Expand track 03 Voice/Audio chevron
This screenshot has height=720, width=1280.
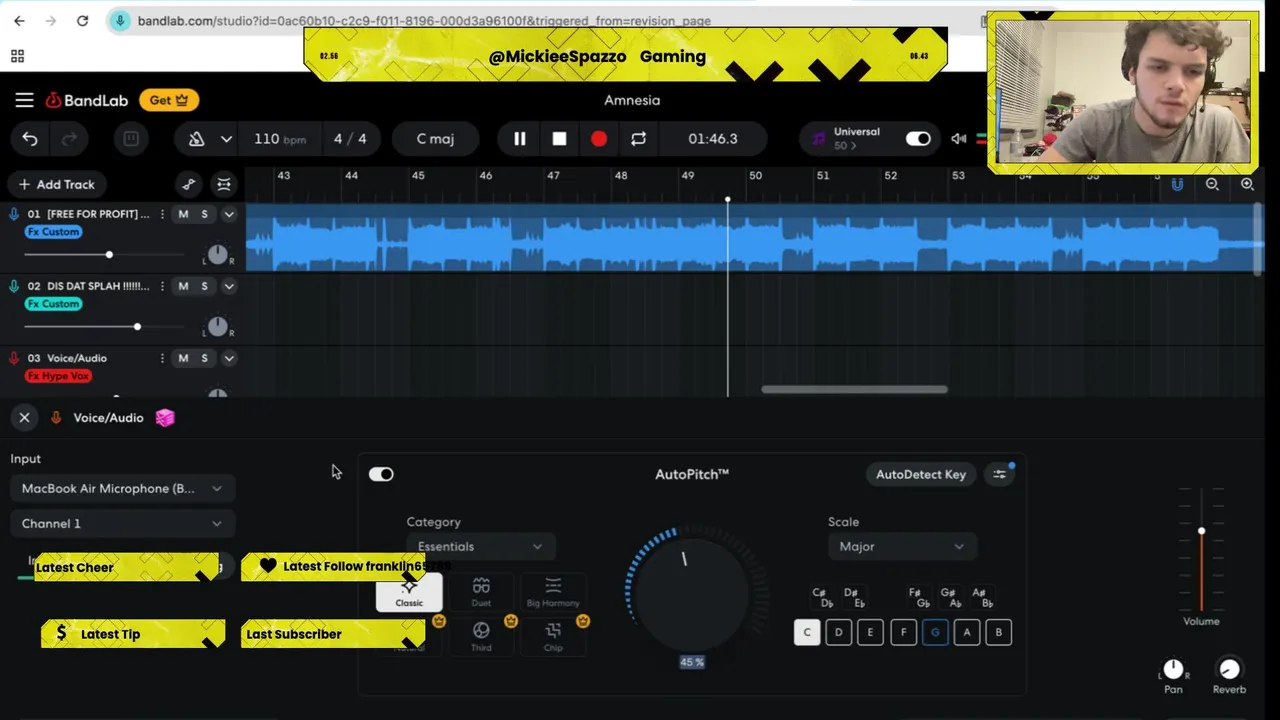click(229, 358)
